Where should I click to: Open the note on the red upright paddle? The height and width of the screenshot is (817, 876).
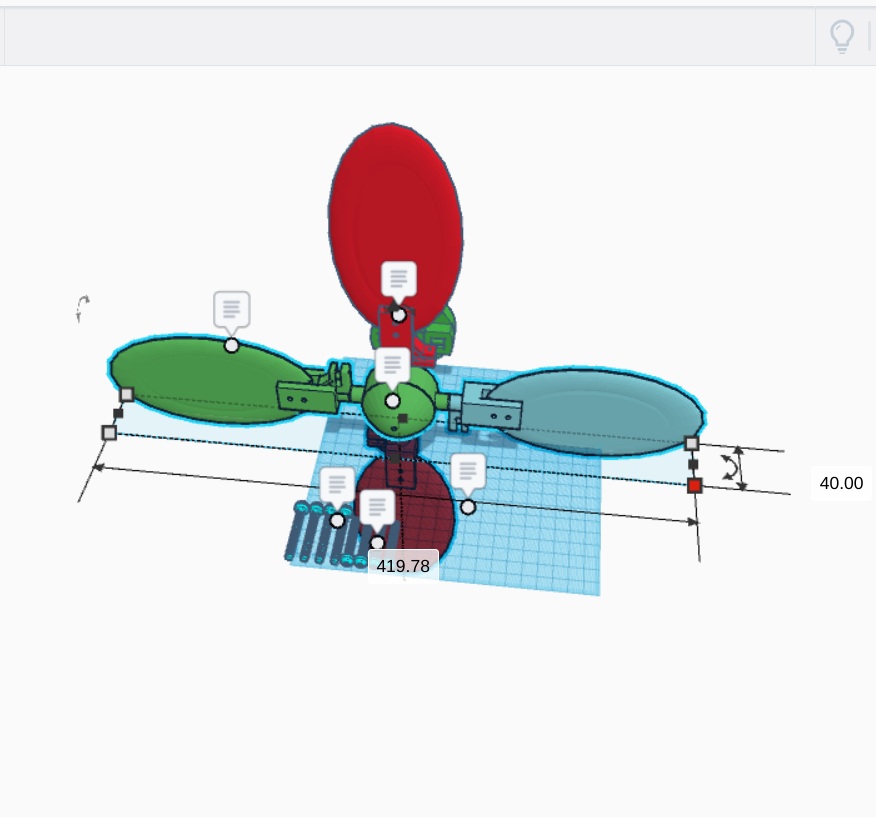398,280
